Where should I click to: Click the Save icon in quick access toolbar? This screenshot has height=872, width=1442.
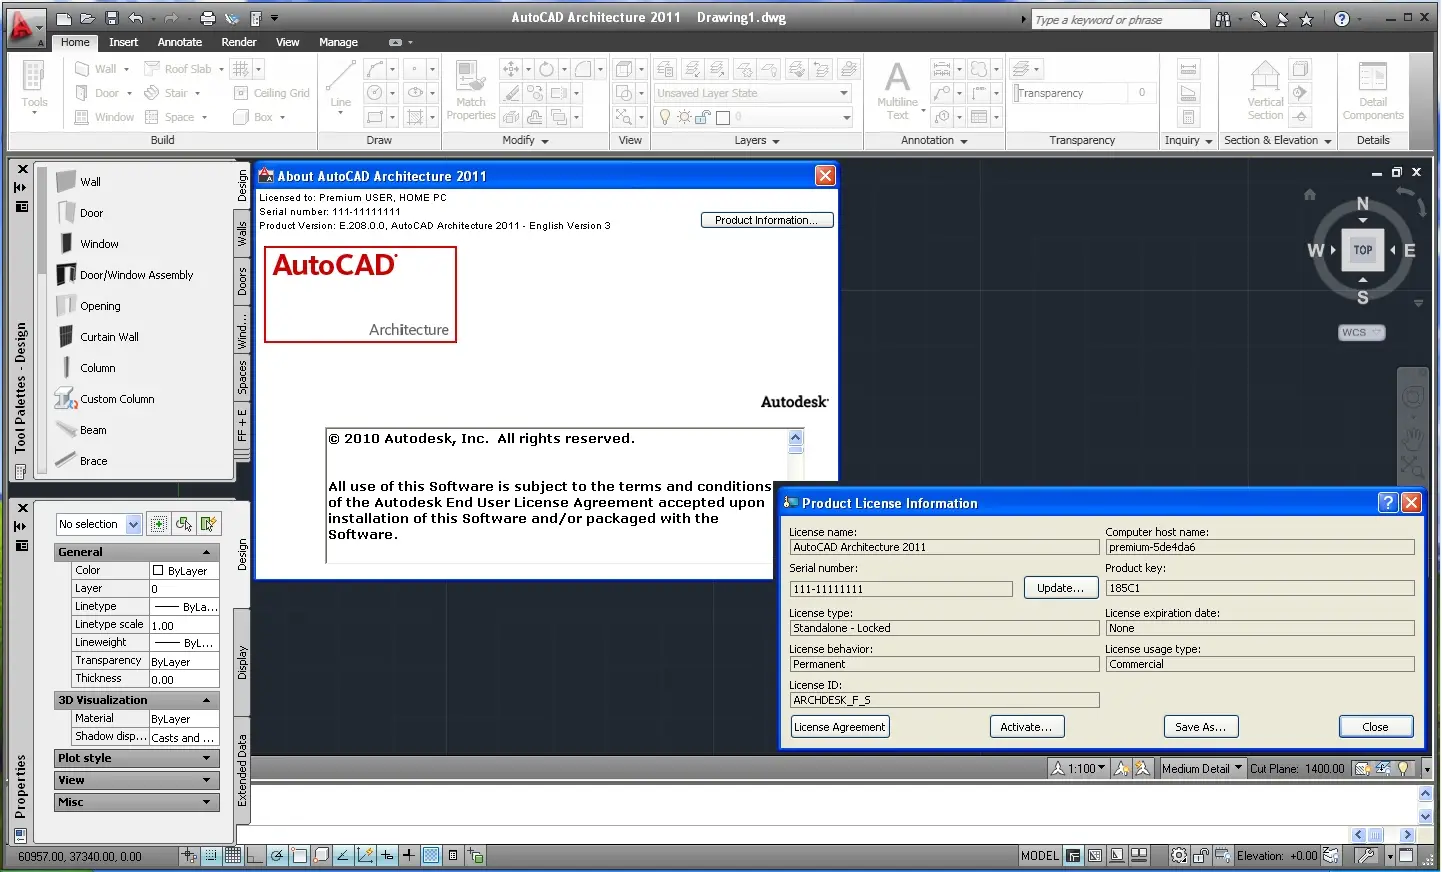(112, 18)
